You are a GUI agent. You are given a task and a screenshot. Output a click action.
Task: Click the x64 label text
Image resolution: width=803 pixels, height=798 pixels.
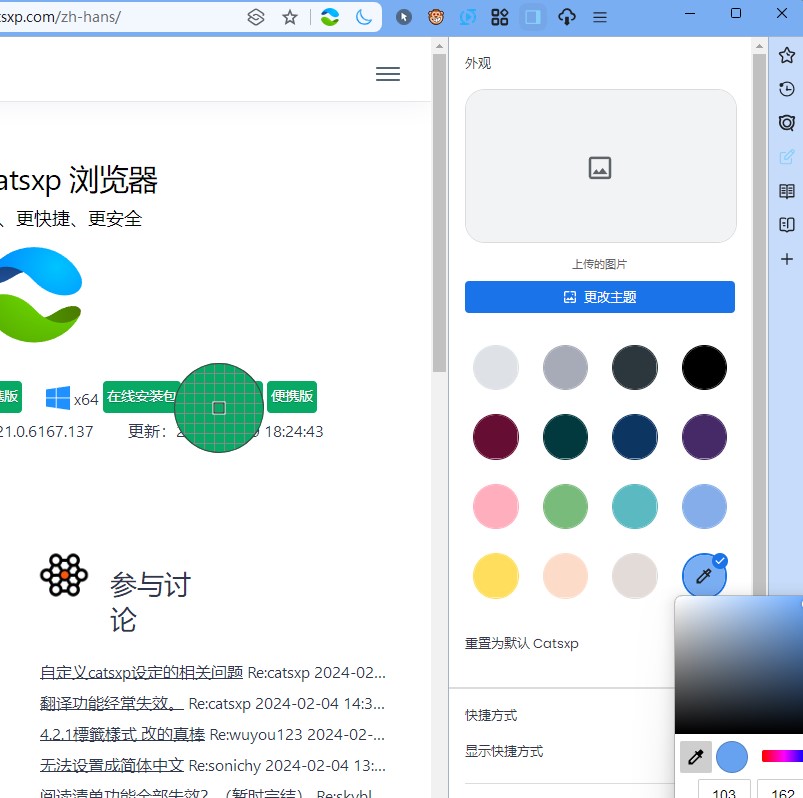[x=86, y=400]
